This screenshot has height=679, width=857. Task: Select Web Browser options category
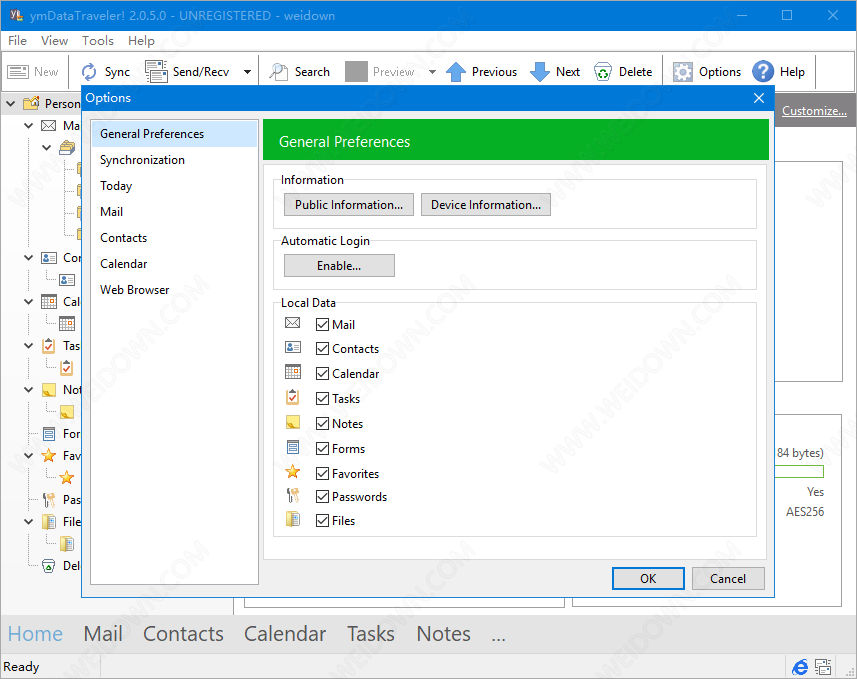tap(174, 290)
